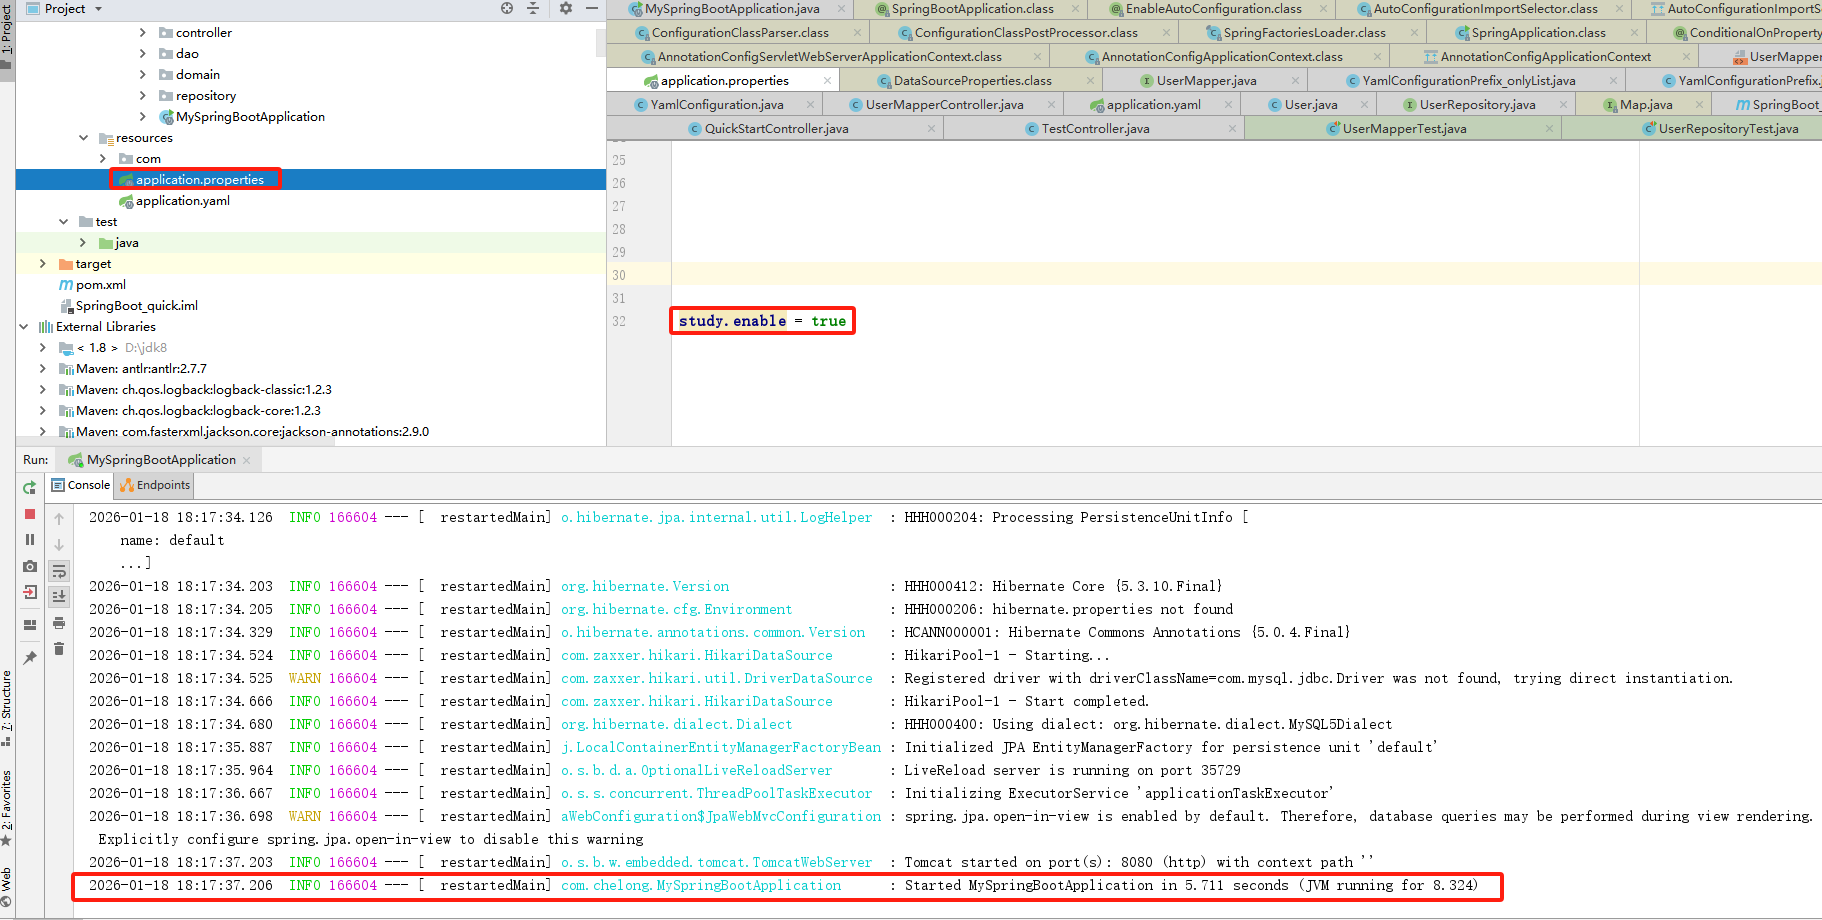Toggle the 1: Project tool window stripe
This screenshot has height=920, width=1822.
[7, 34]
